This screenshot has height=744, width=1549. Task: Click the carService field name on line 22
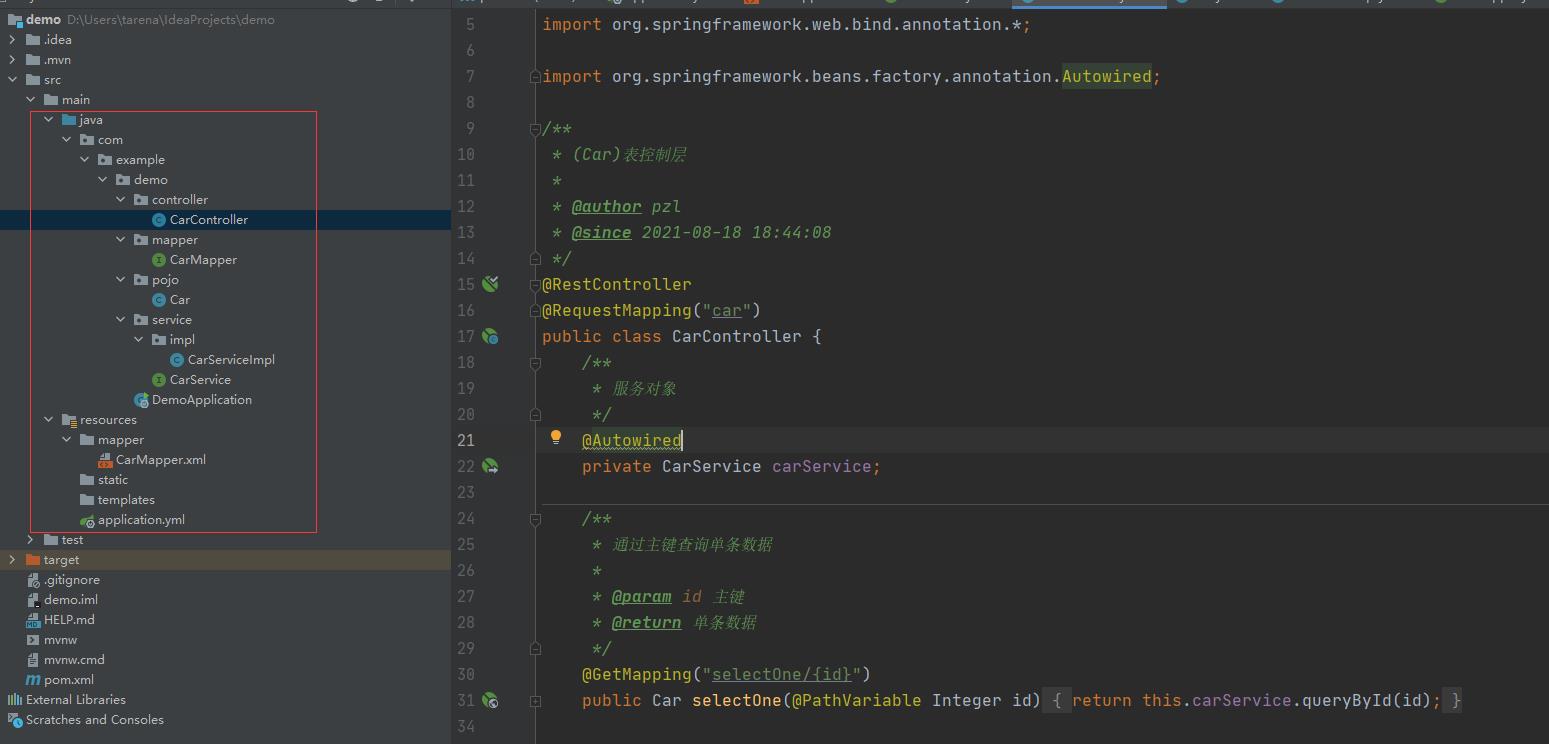(822, 467)
